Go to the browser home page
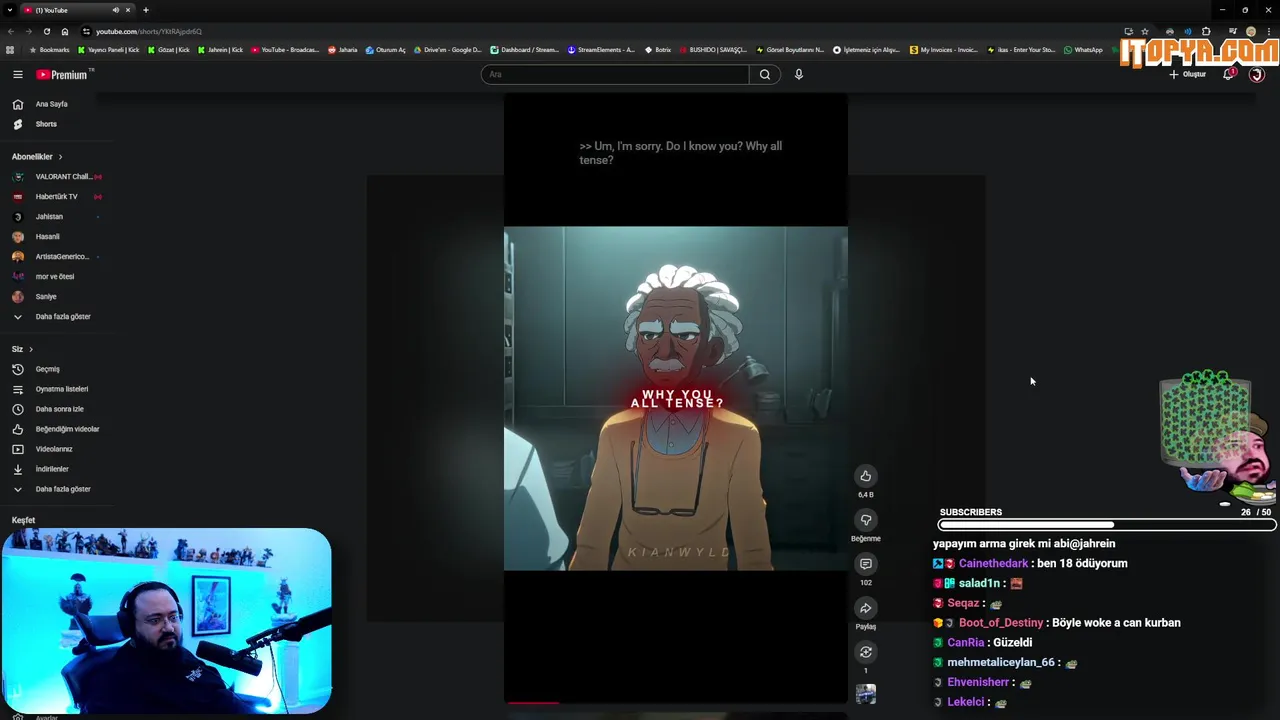 pos(65,31)
